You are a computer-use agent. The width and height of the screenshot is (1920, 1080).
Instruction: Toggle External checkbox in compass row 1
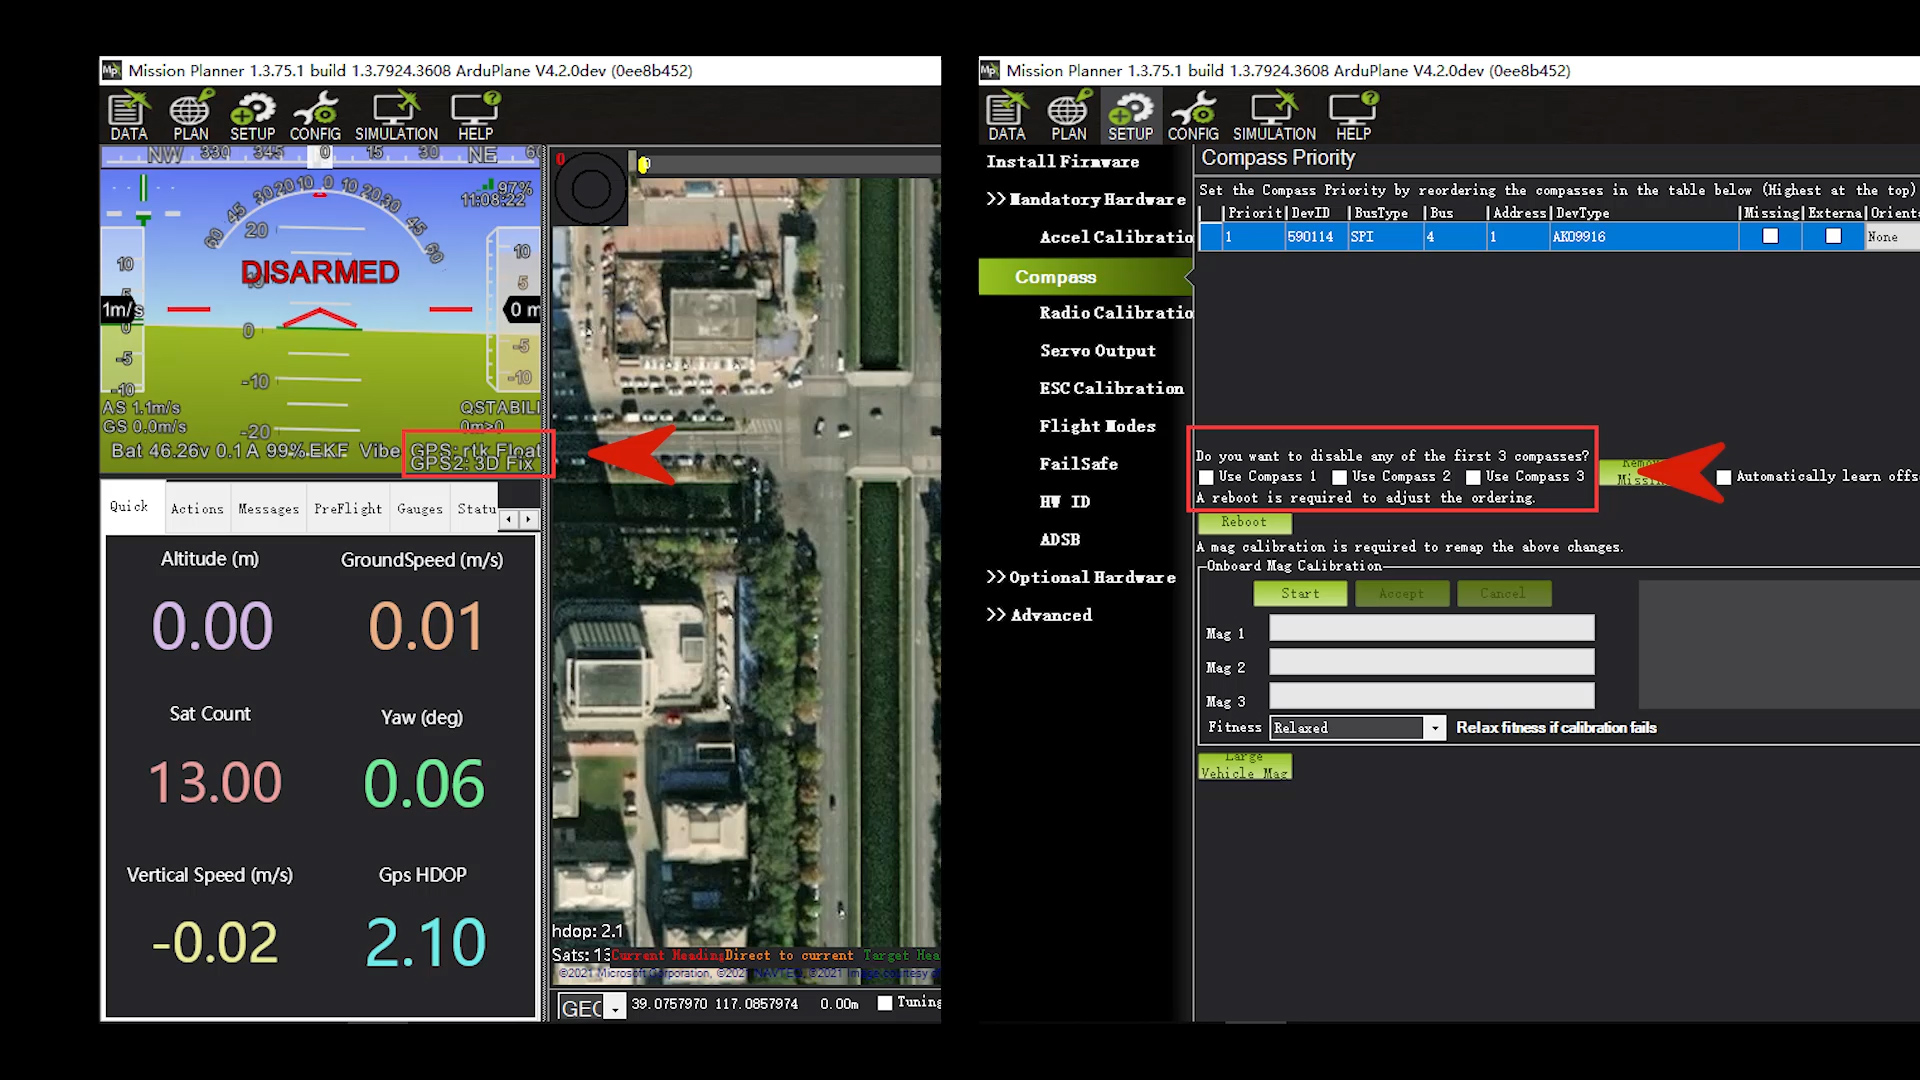click(x=1833, y=236)
